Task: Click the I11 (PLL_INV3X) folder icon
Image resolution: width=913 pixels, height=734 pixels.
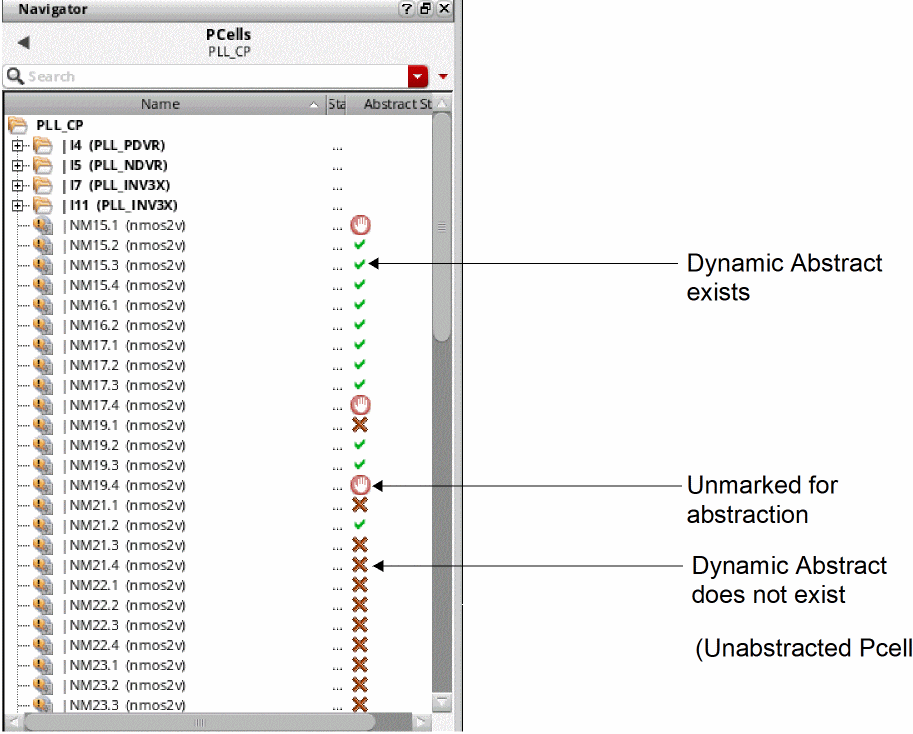Action: (x=43, y=205)
